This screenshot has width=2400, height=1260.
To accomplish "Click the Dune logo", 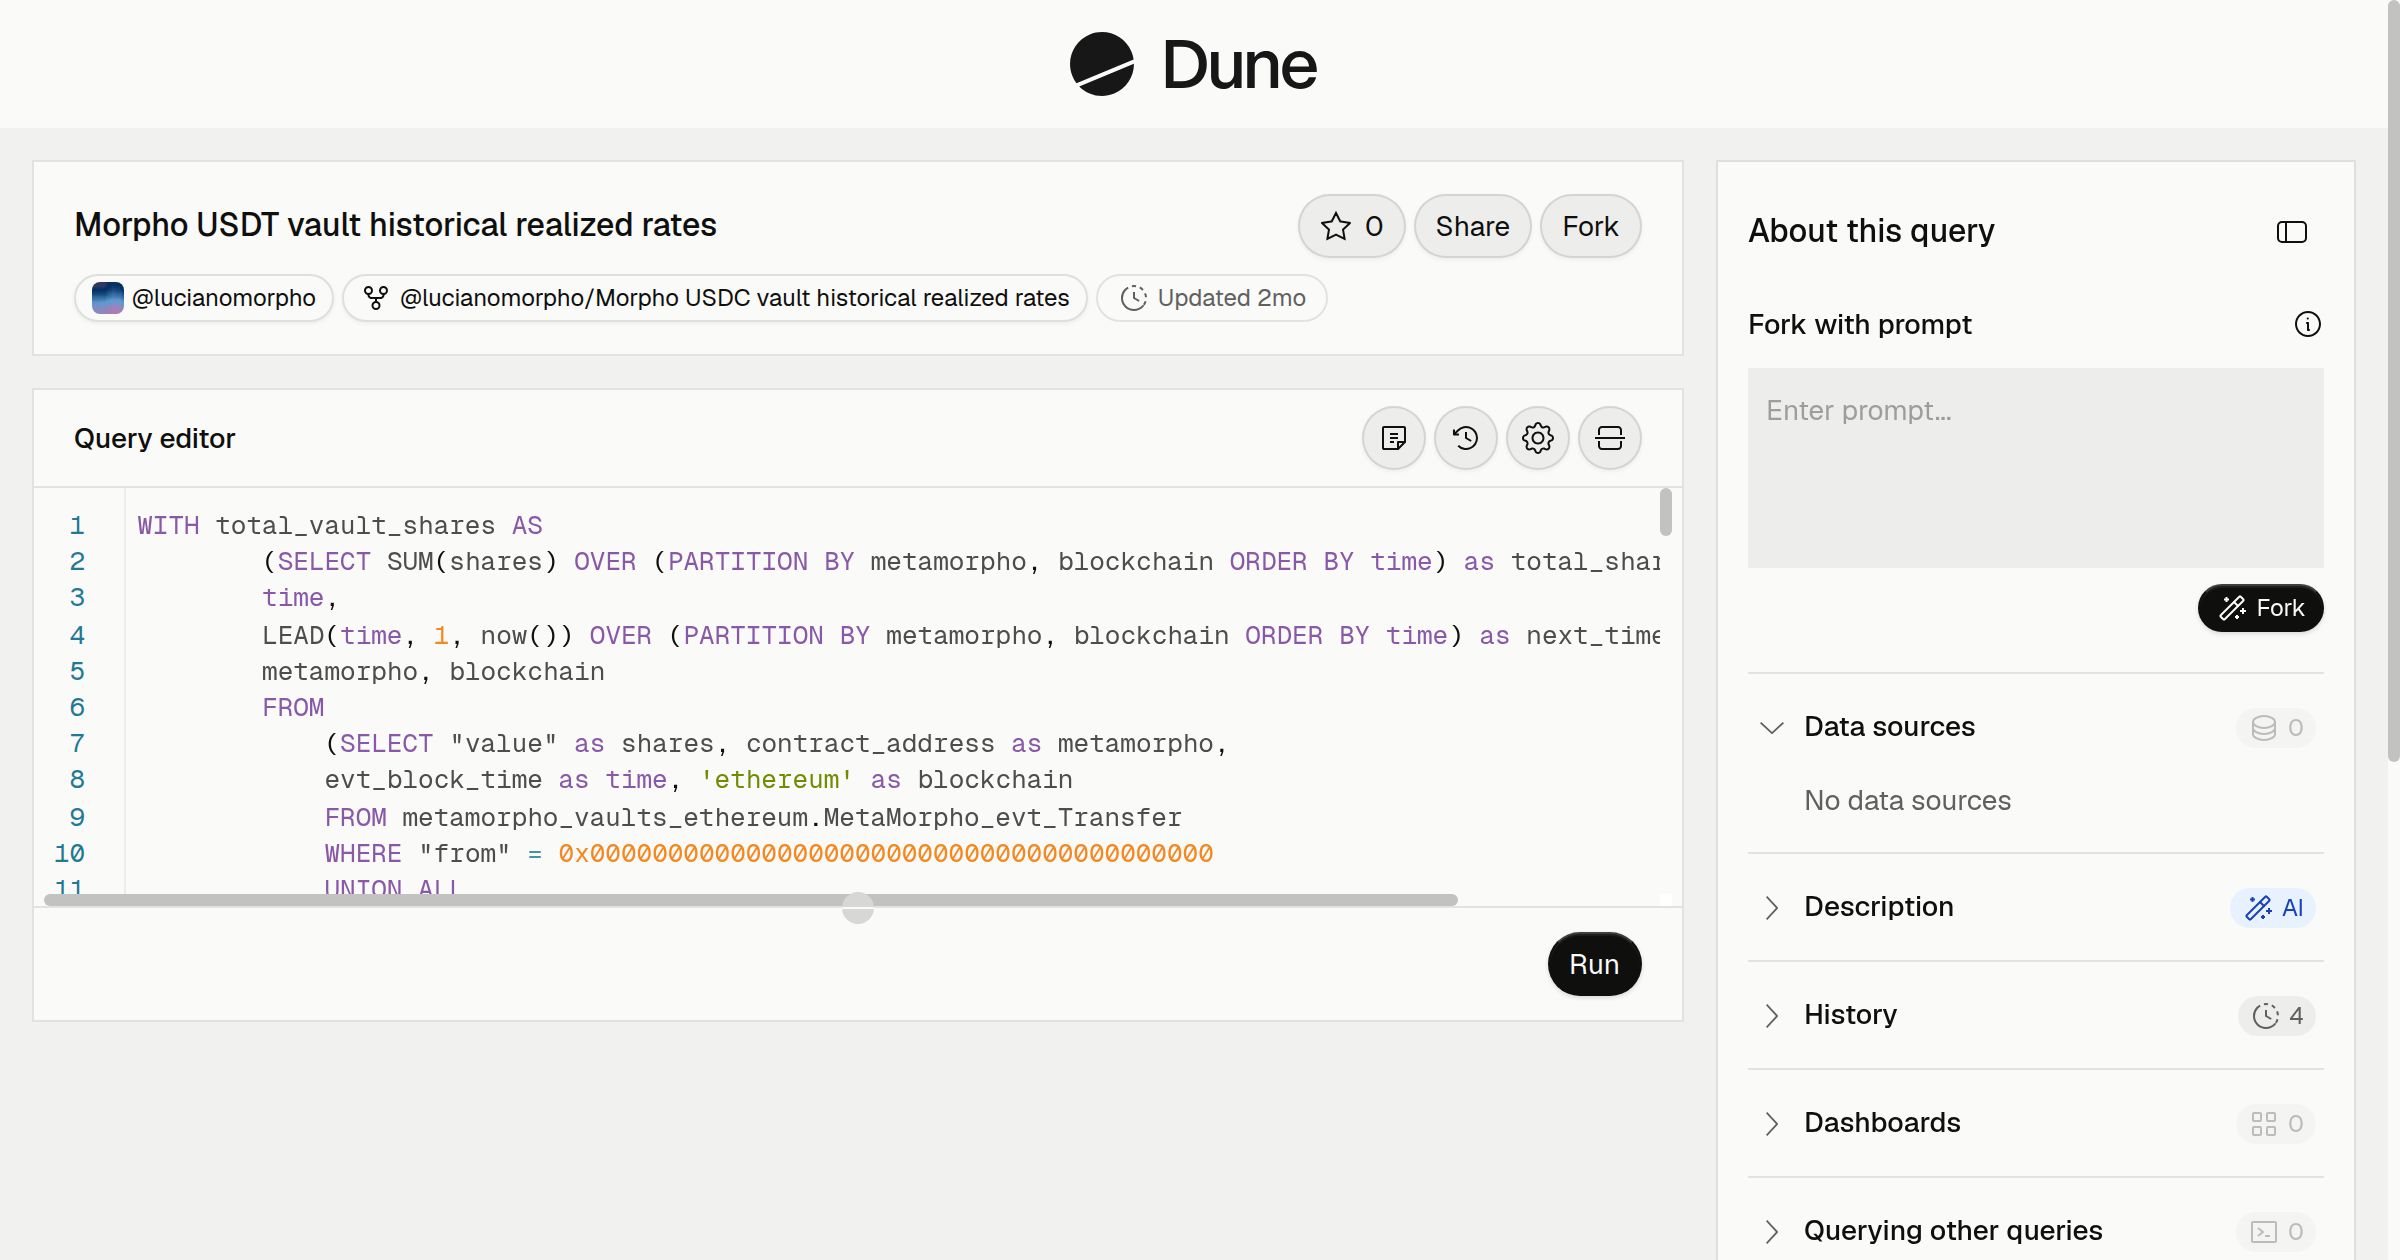I will [1193, 64].
